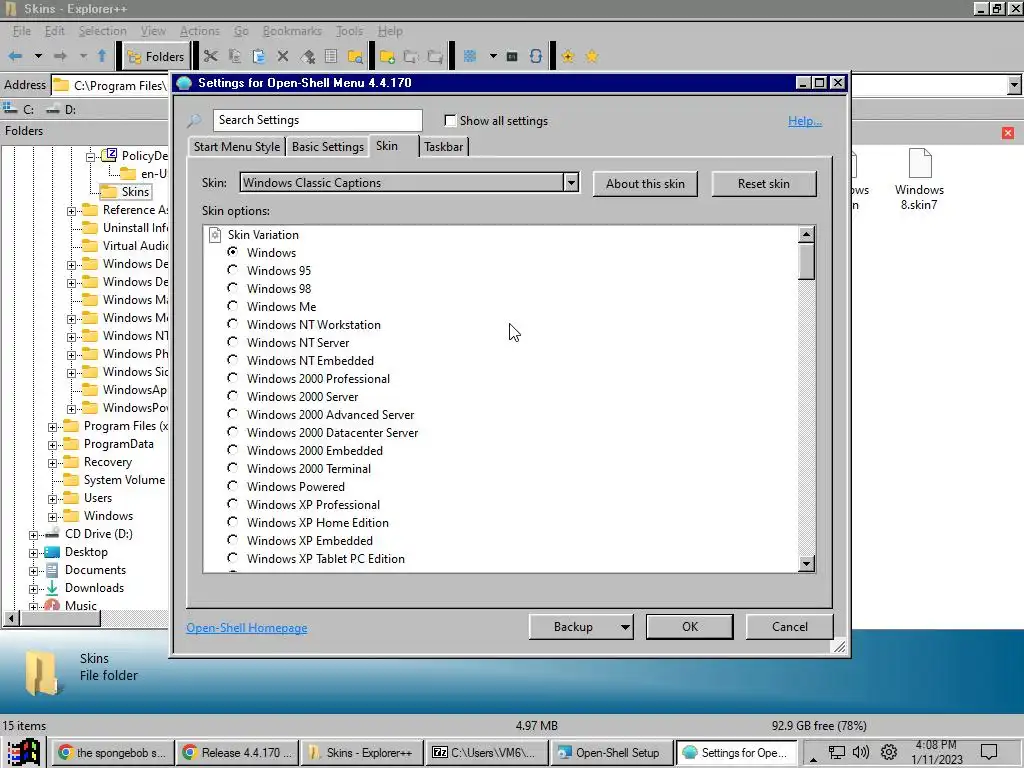Click the C: drive icon in drives bar
1024x768 pixels.
point(18,109)
